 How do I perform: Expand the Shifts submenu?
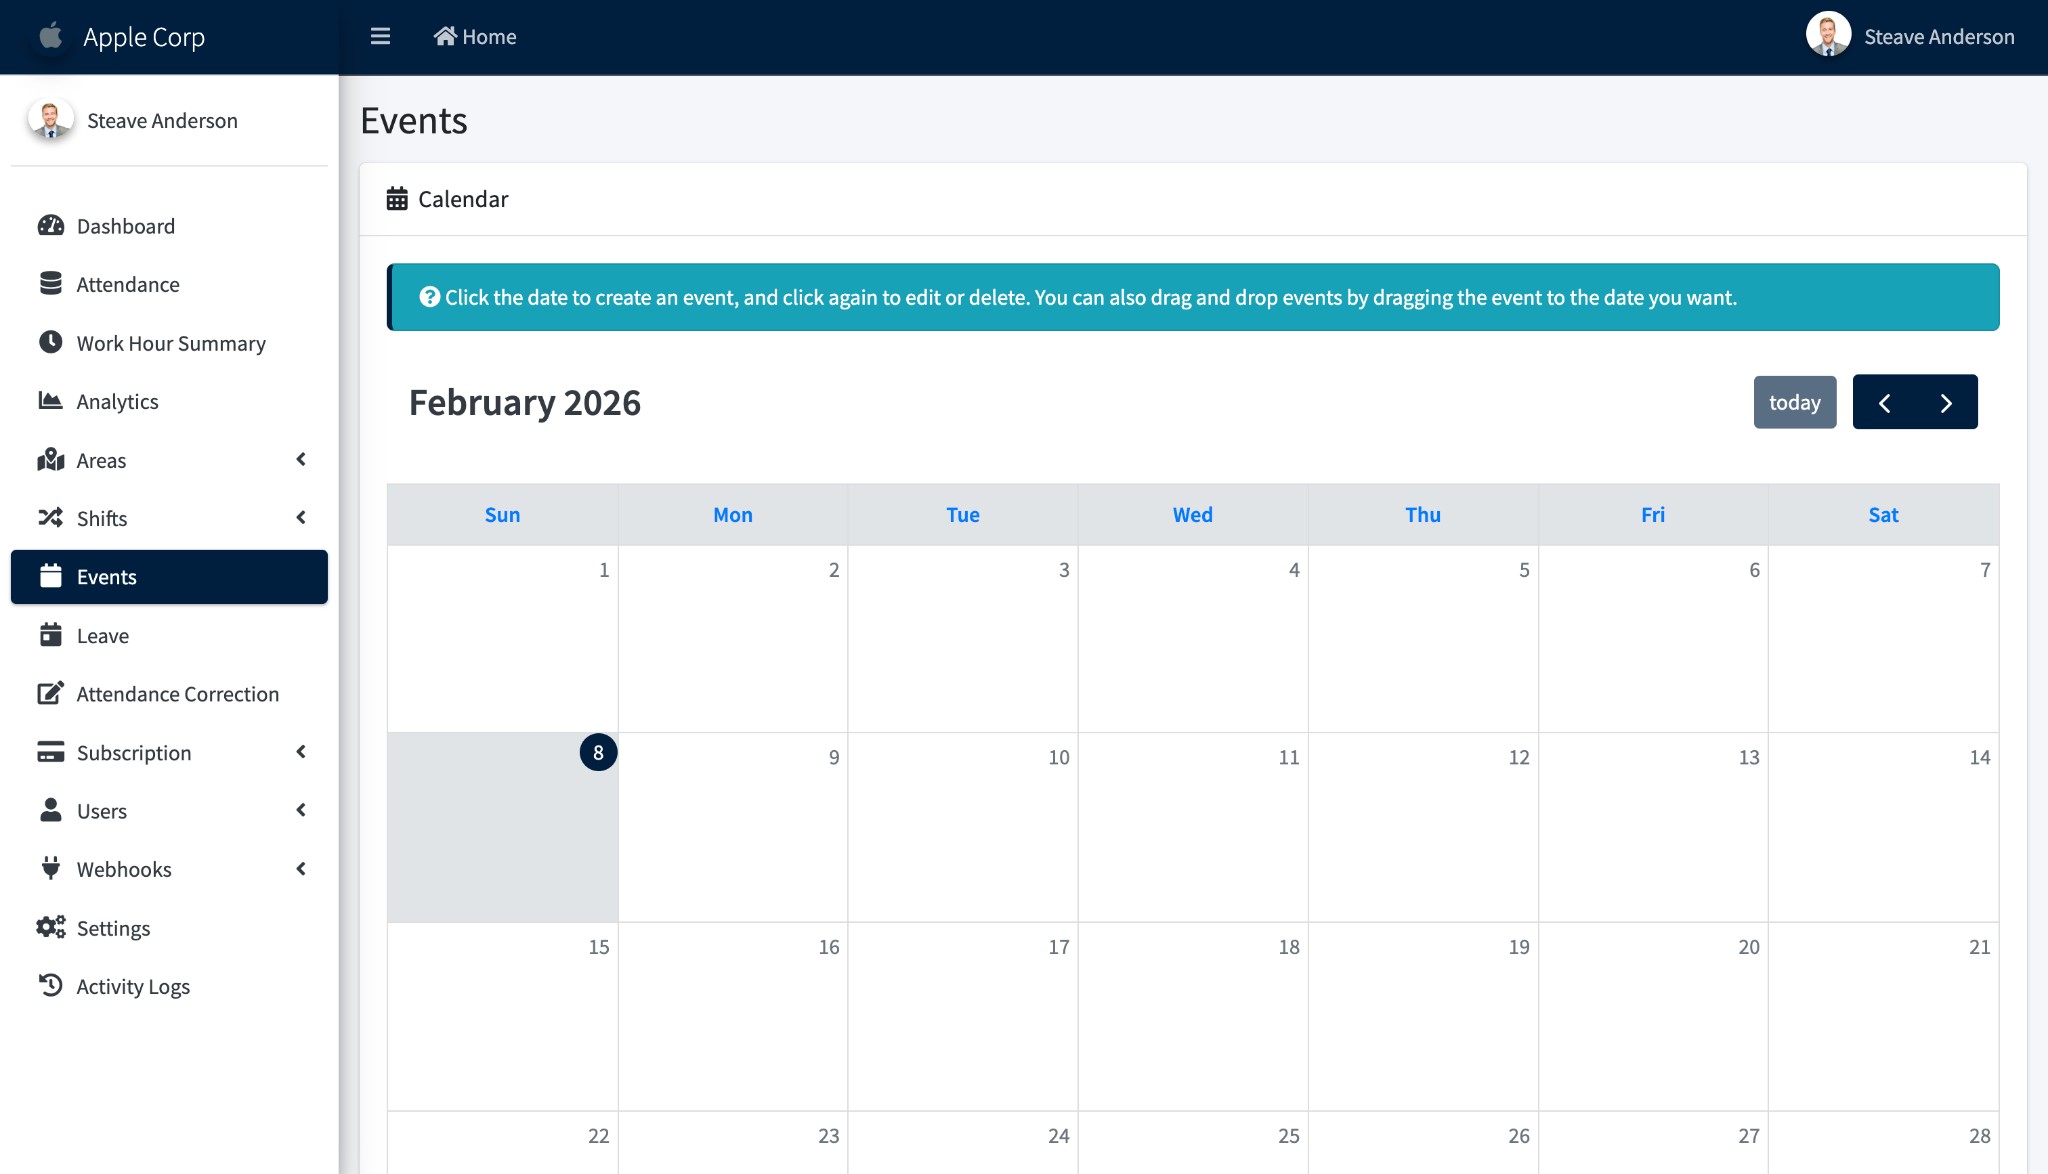click(301, 518)
